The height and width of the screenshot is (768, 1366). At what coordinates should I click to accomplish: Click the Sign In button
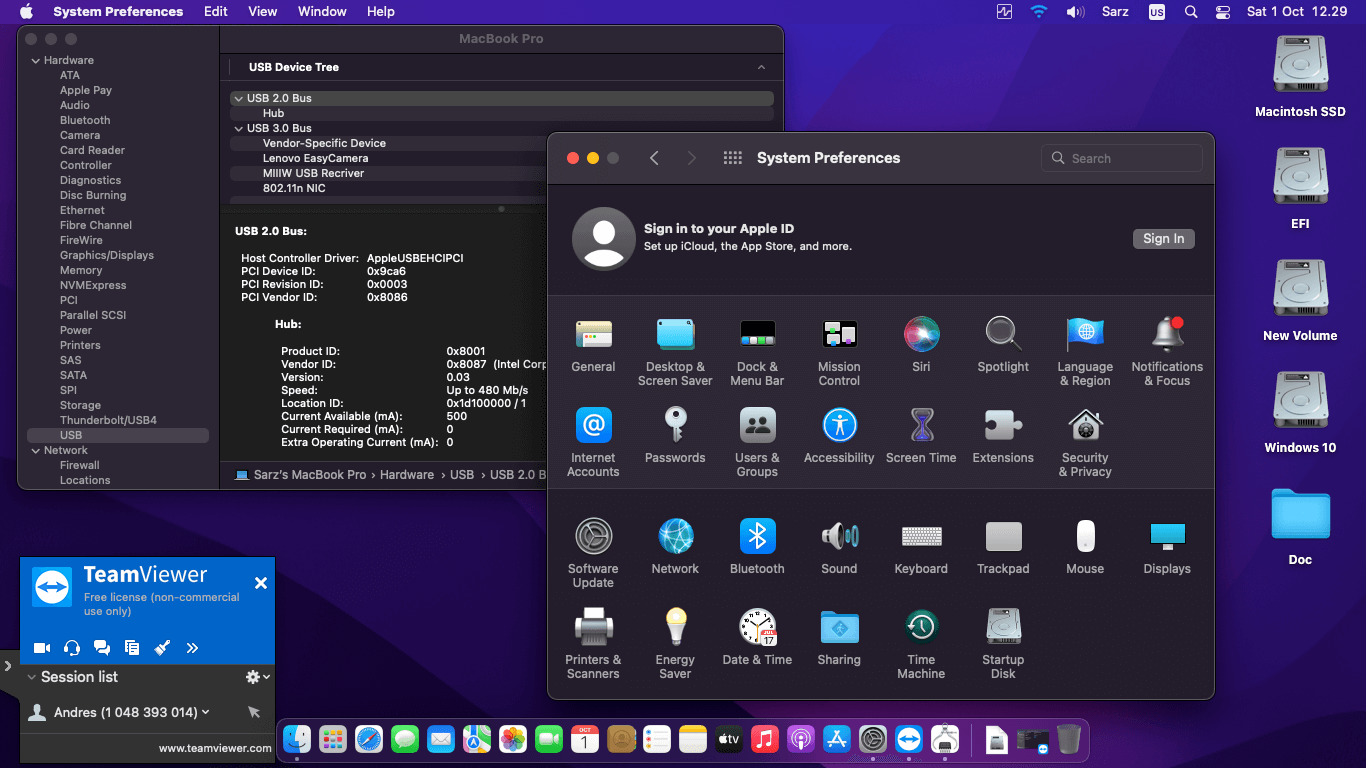coord(1163,239)
